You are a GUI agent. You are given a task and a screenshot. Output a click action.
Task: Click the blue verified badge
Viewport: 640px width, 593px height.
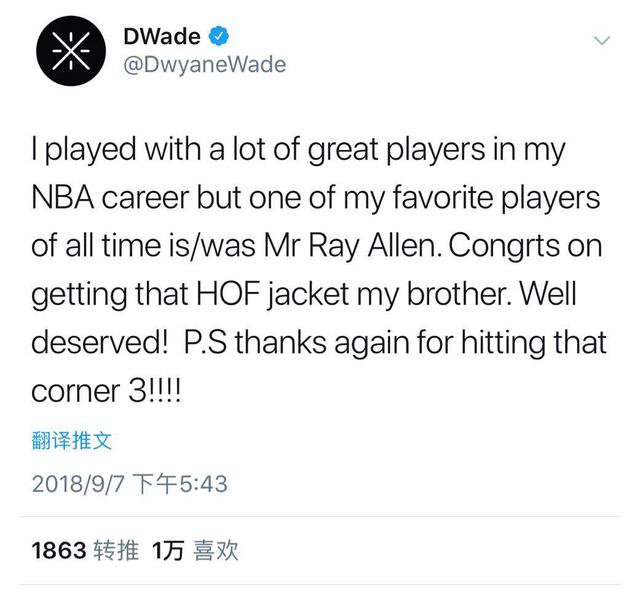tap(219, 36)
